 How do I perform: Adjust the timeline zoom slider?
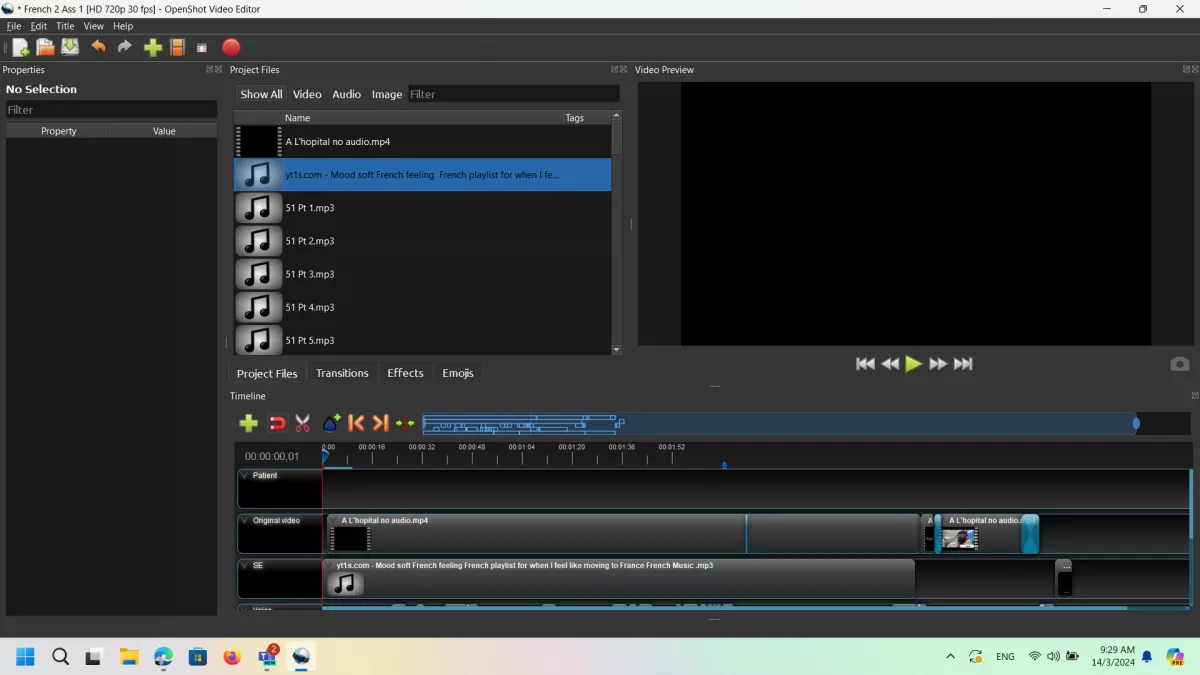1135,424
